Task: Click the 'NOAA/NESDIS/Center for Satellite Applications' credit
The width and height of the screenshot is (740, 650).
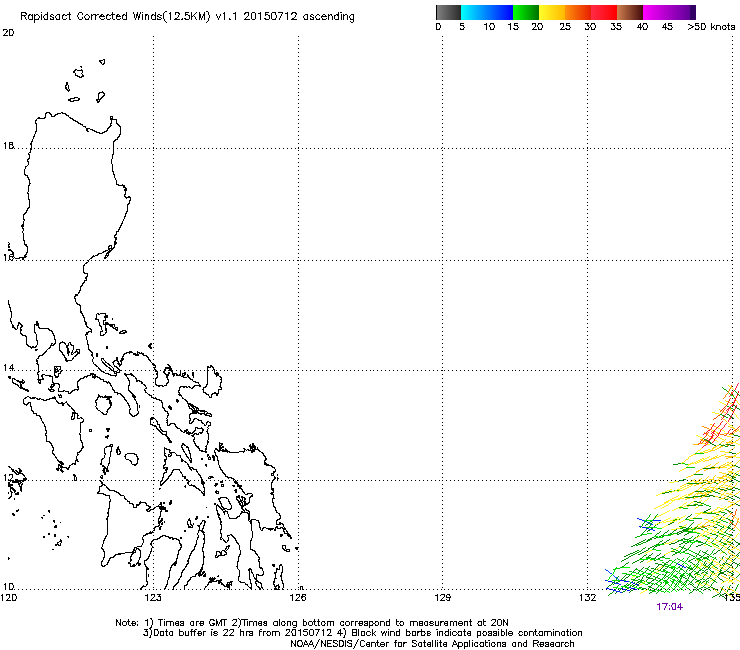Action: coord(432,644)
